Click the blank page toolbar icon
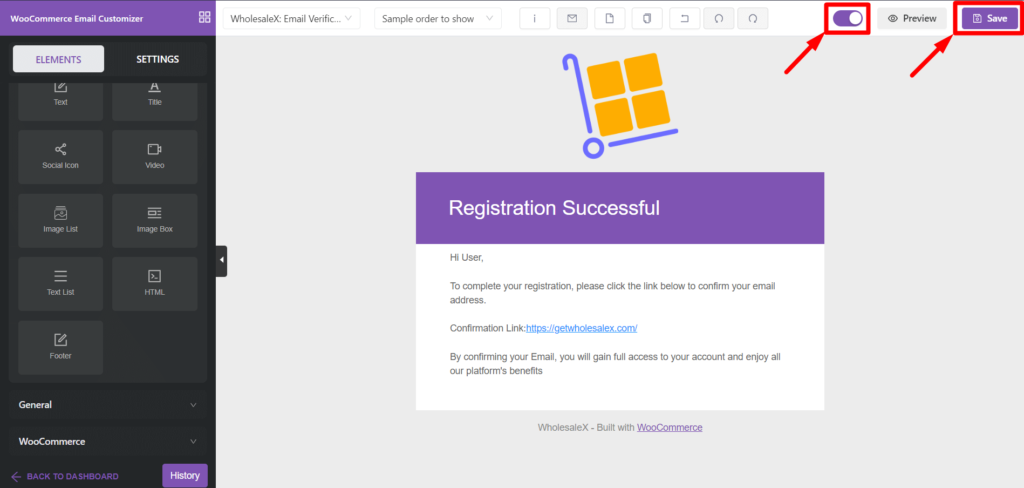The image size is (1024, 488). [x=609, y=19]
